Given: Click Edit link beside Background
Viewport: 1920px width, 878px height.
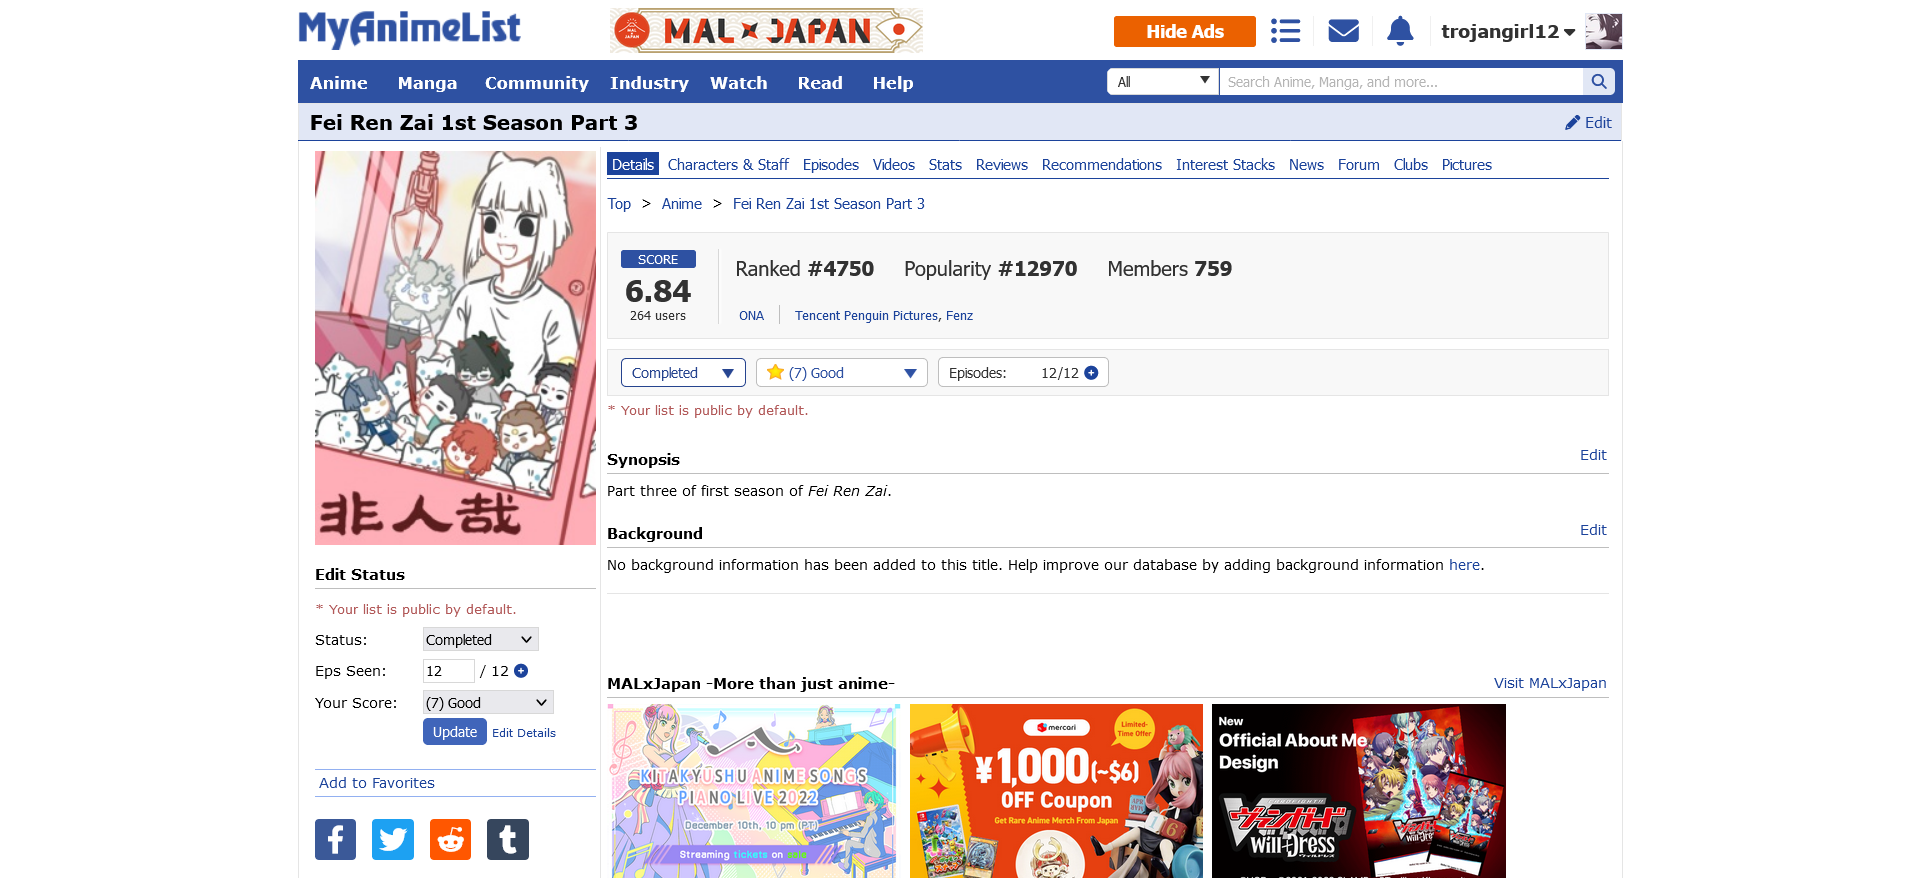Looking at the screenshot, I should point(1593,530).
